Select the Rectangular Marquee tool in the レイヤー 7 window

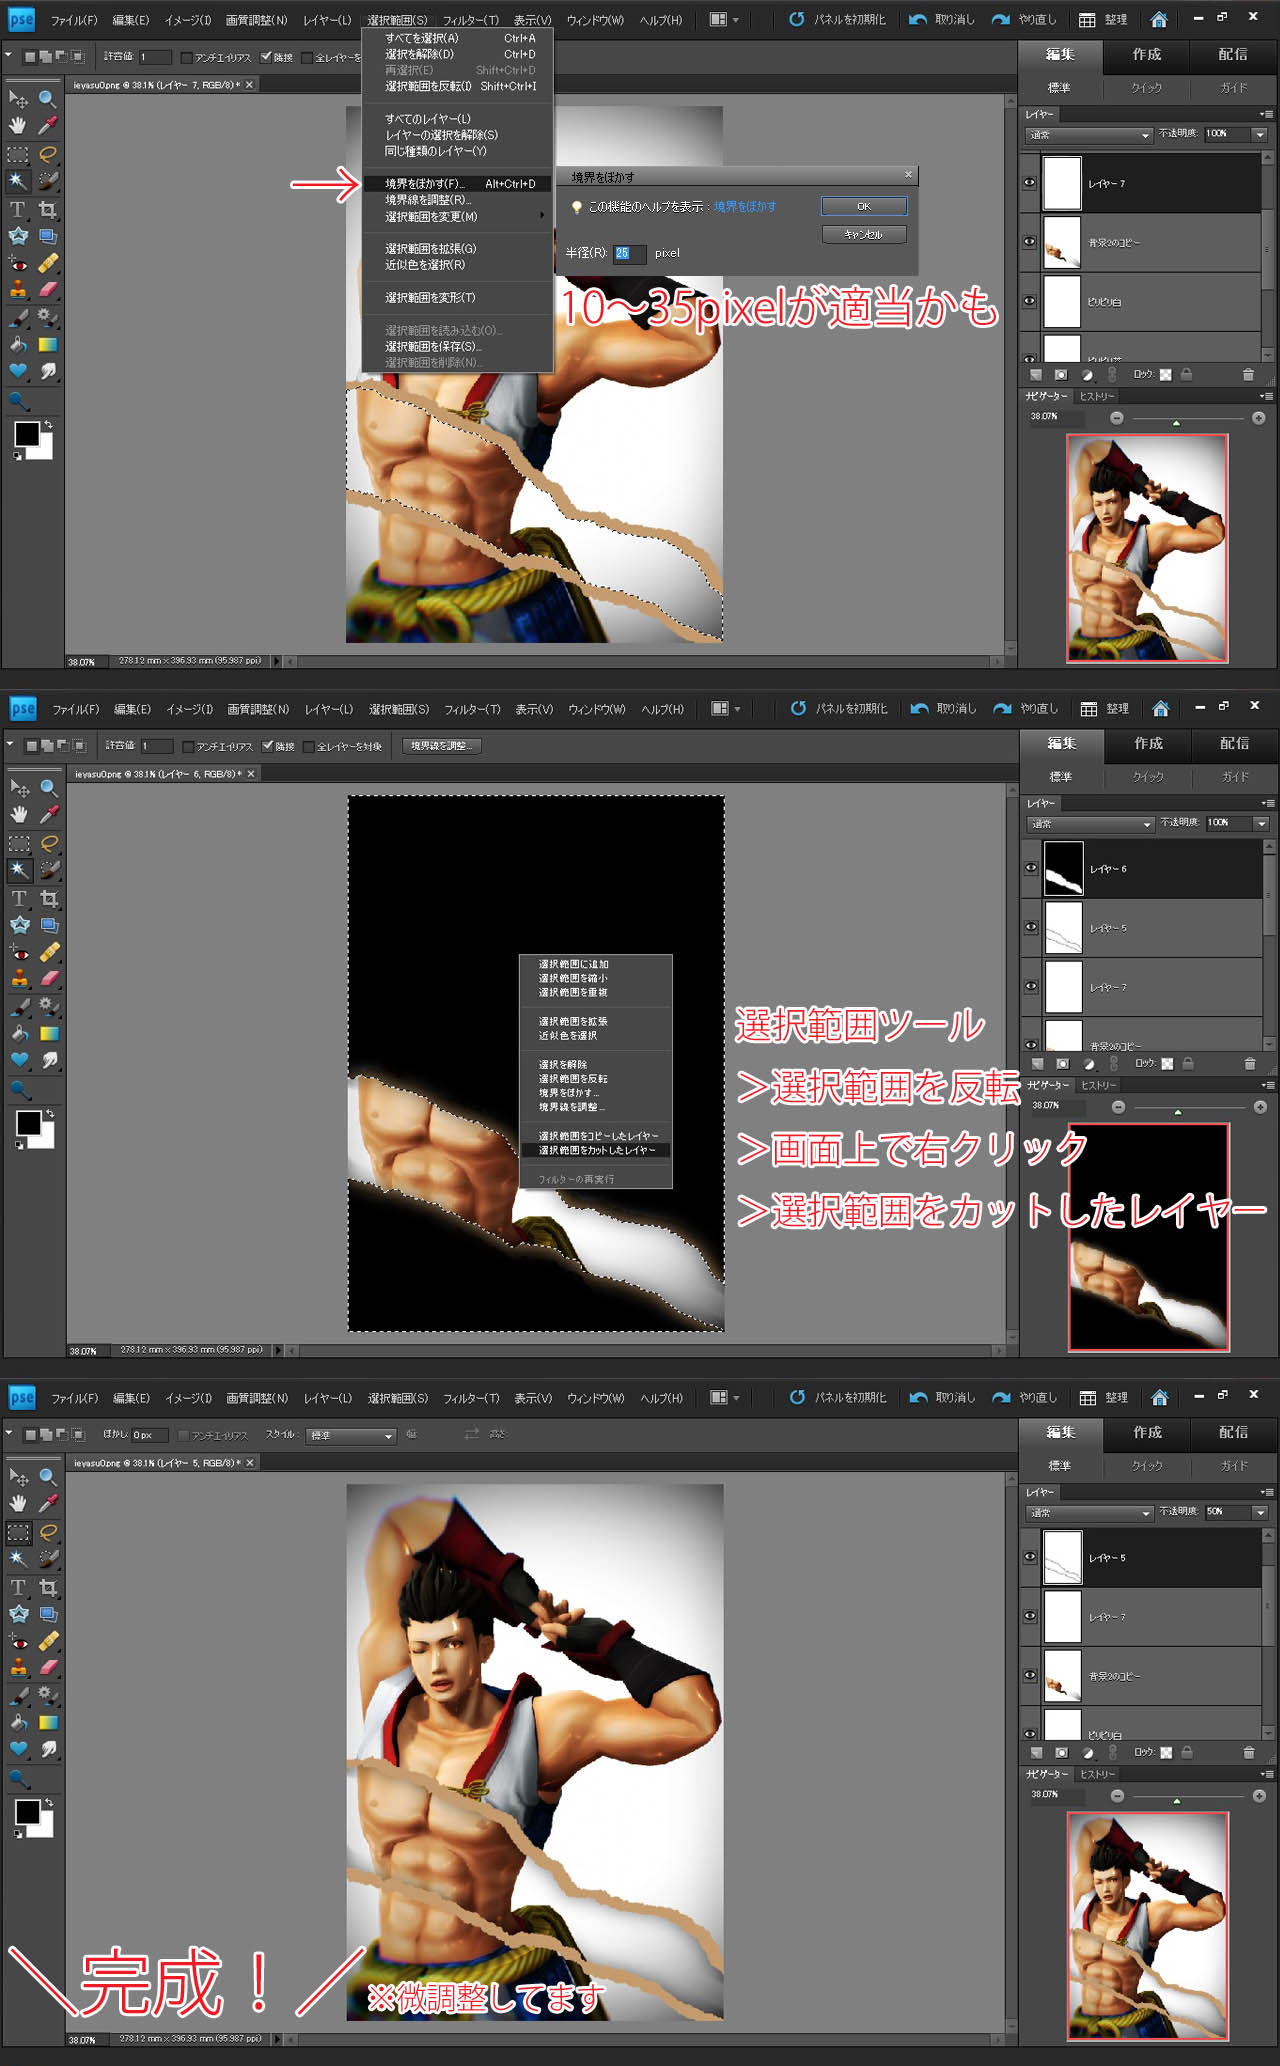tap(18, 154)
